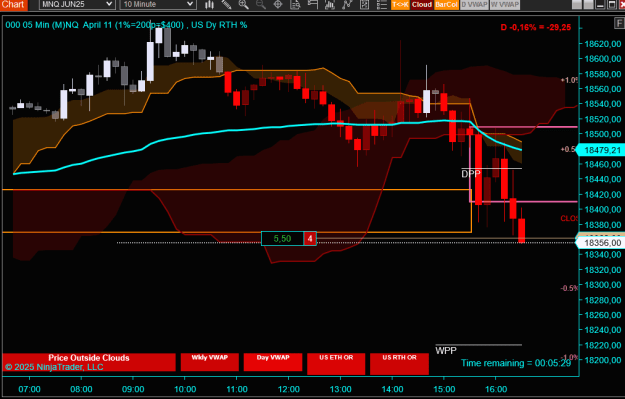Viewport: 625px width, 399px height.
Task: Open the list view toolbar icon
Action: coord(381,5)
